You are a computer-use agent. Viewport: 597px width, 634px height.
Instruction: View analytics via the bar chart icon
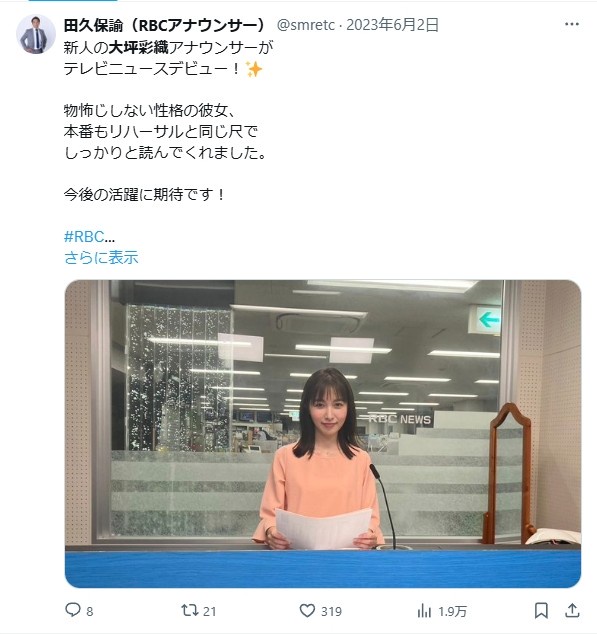(424, 611)
